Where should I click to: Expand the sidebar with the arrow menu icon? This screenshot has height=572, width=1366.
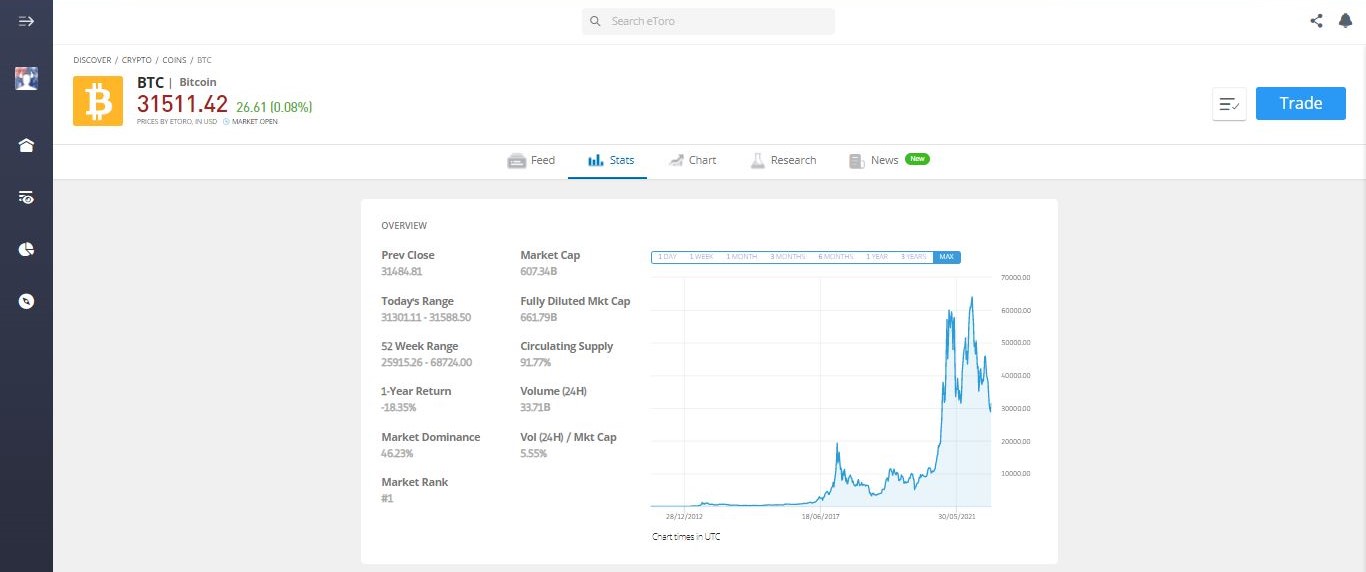[26, 21]
